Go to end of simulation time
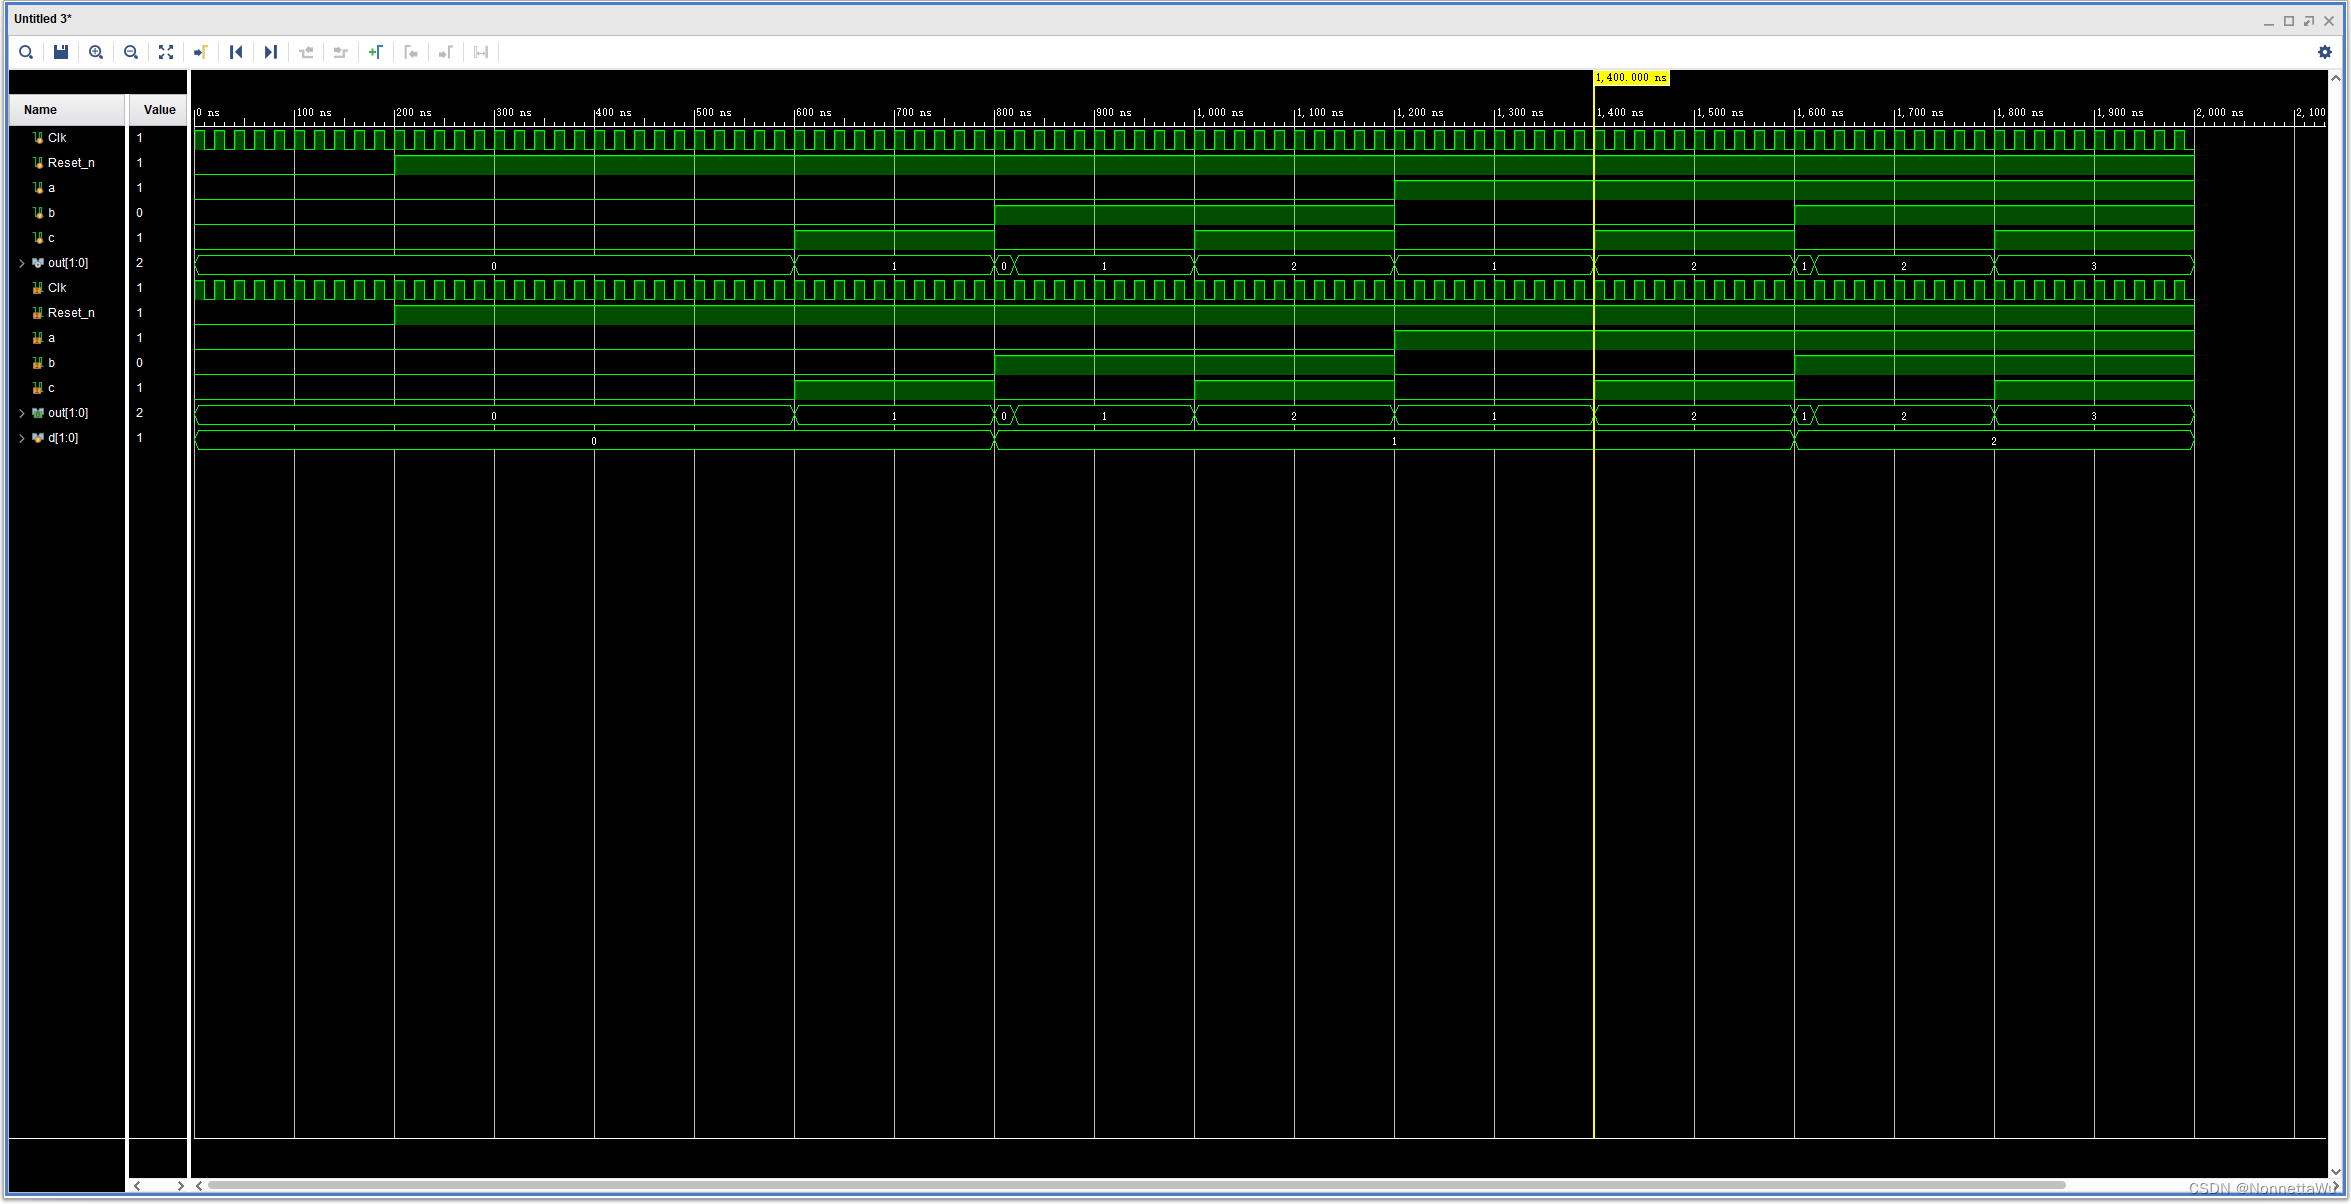The height and width of the screenshot is (1204, 2351). pos(270,52)
